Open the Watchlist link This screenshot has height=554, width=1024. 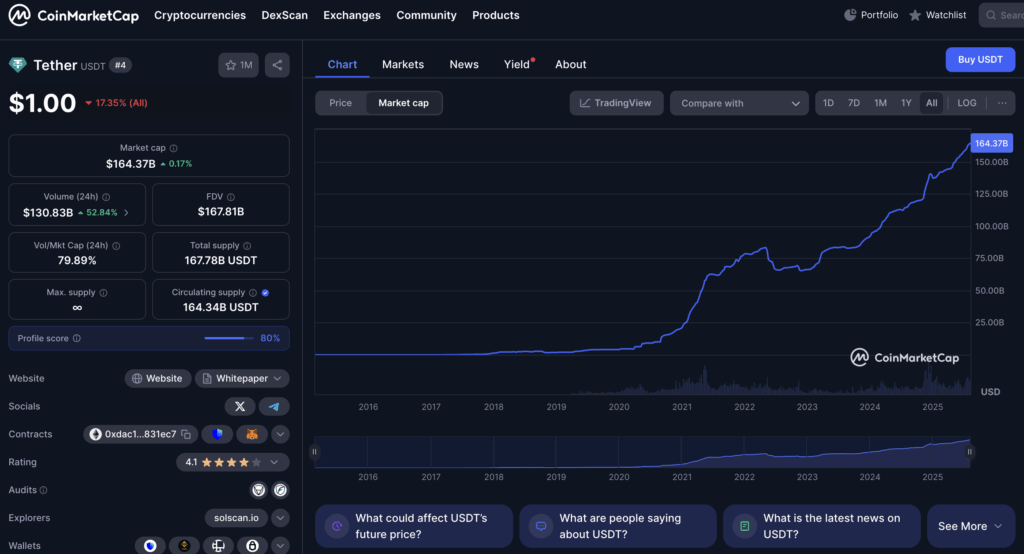(938, 15)
